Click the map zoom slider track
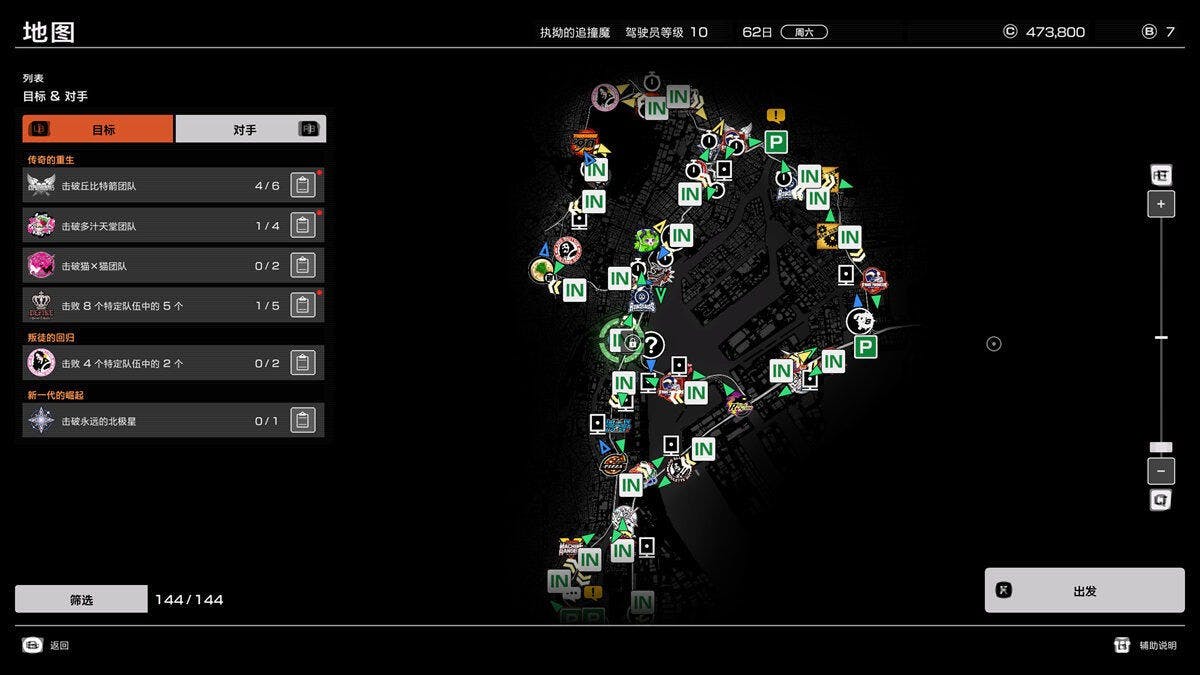1200x675 pixels. click(1161, 337)
